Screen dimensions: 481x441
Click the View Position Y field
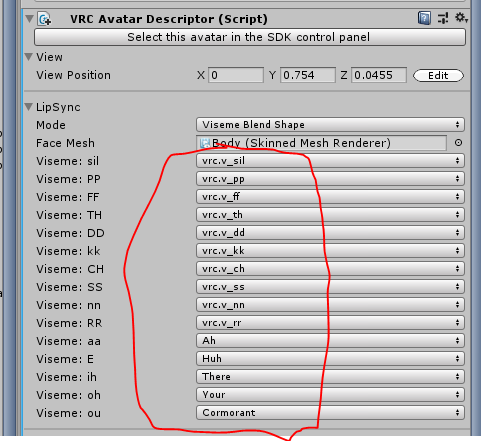point(307,75)
